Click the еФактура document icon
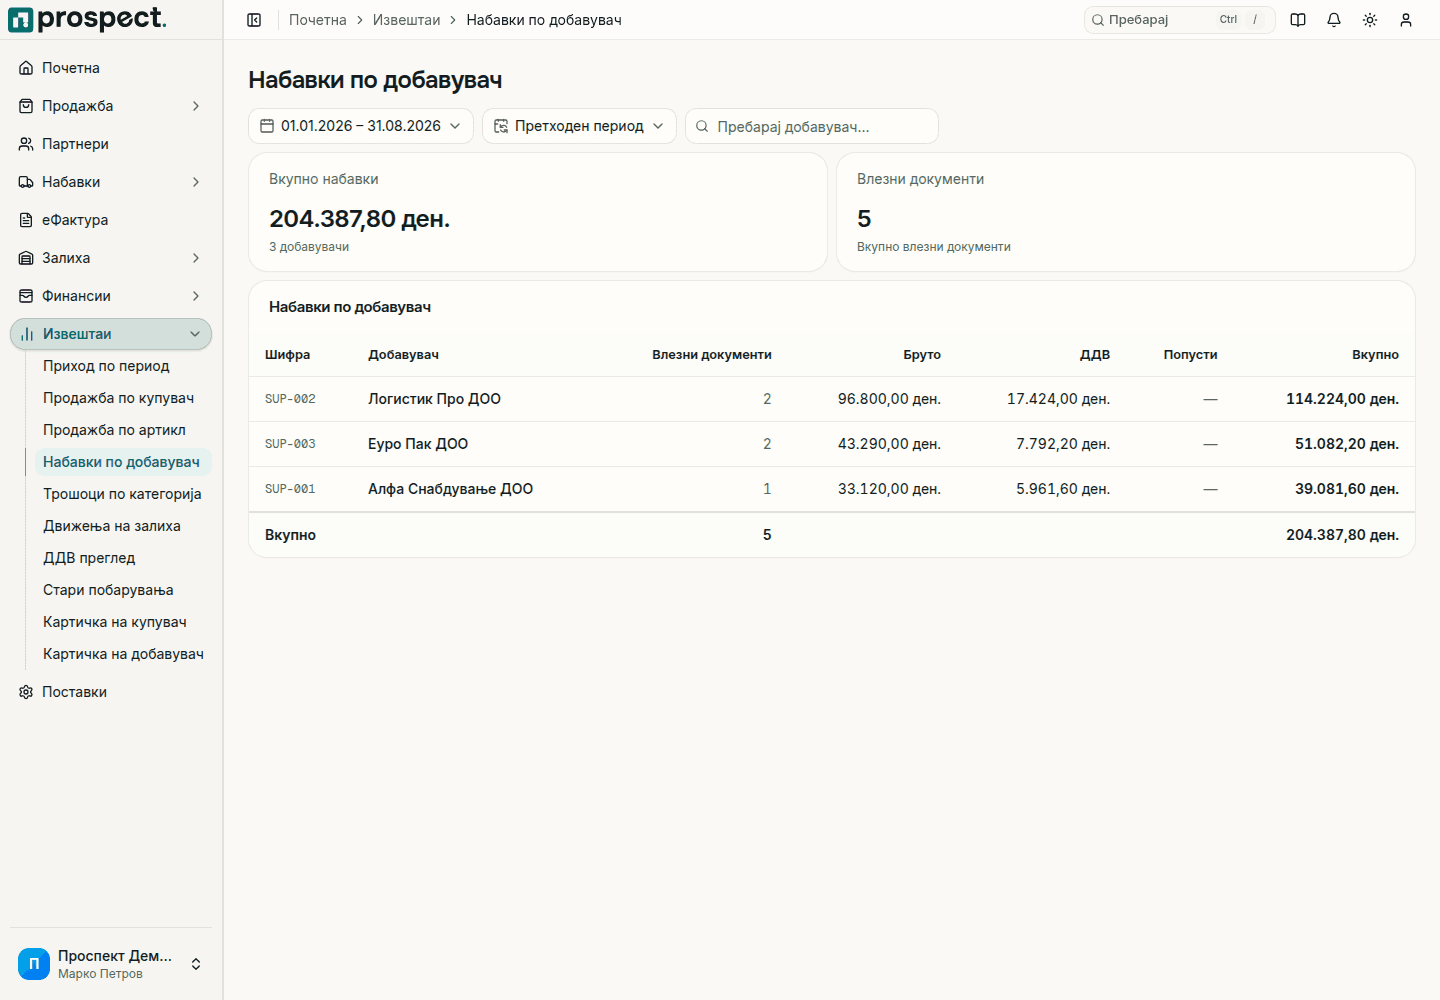1440x1000 pixels. coord(26,220)
